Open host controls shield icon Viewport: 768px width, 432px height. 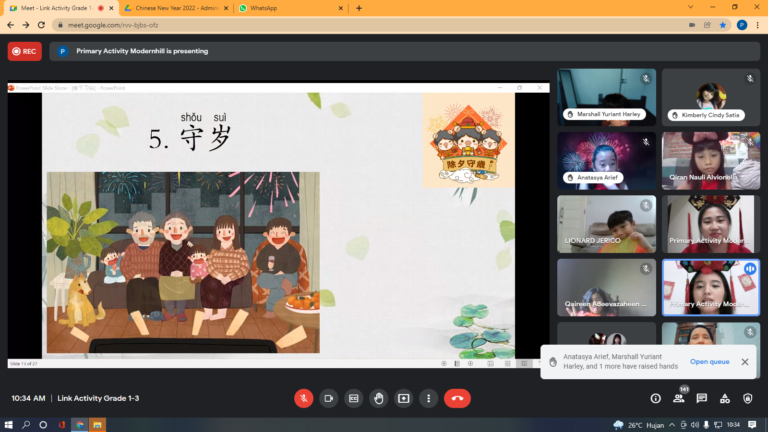pos(748,398)
